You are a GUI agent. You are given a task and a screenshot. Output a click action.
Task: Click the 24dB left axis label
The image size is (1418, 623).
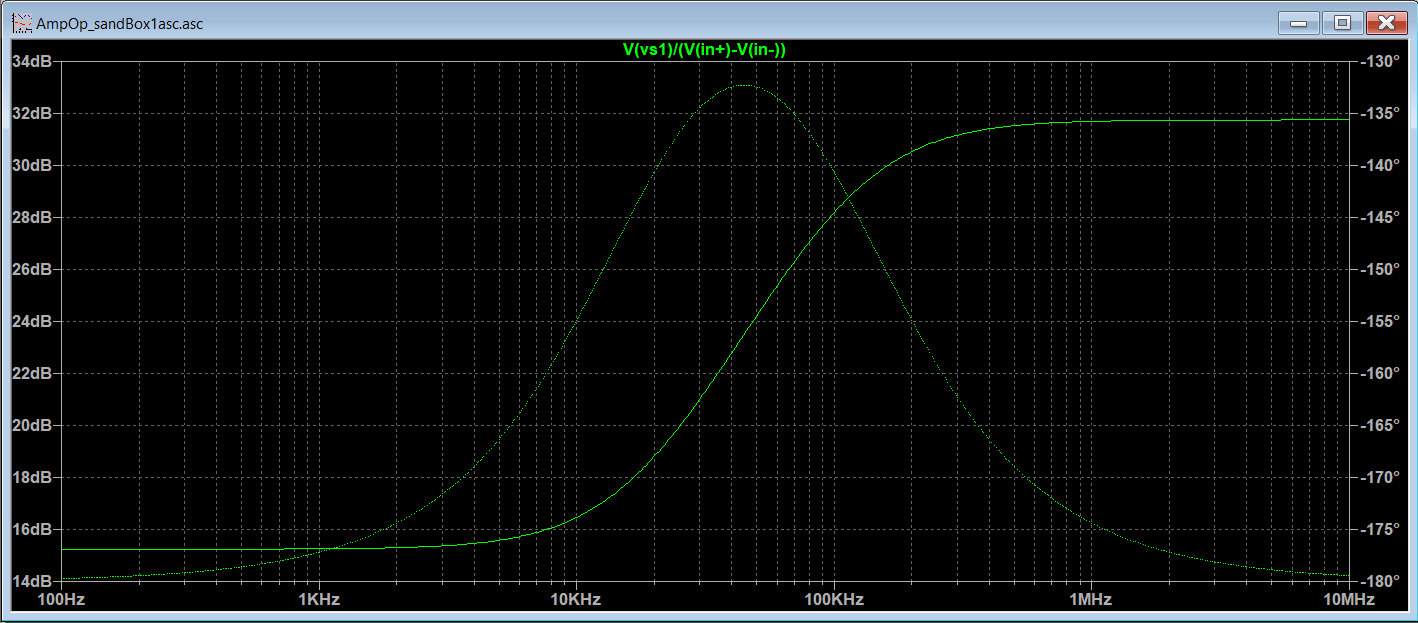pos(32,322)
